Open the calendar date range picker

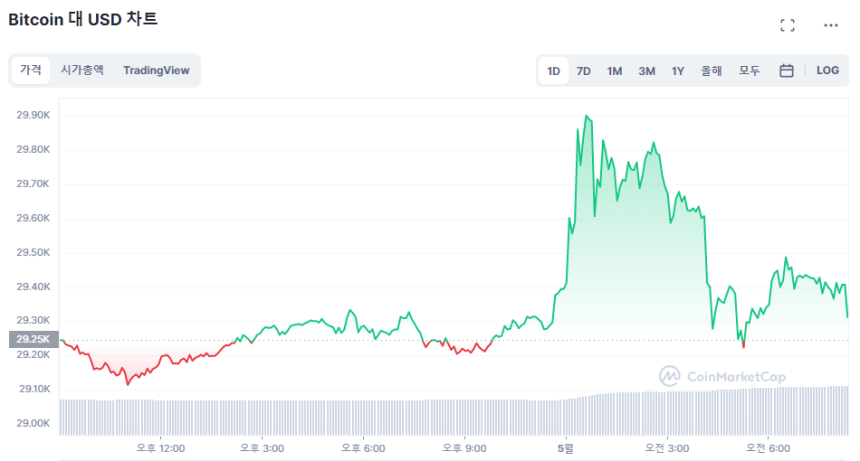(786, 71)
